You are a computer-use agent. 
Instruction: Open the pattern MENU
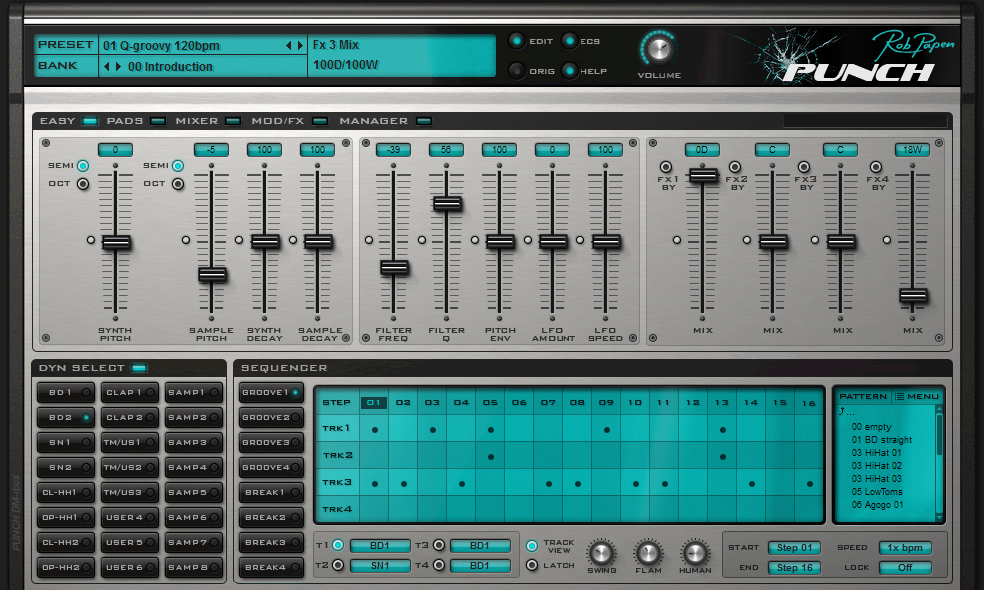[917, 396]
